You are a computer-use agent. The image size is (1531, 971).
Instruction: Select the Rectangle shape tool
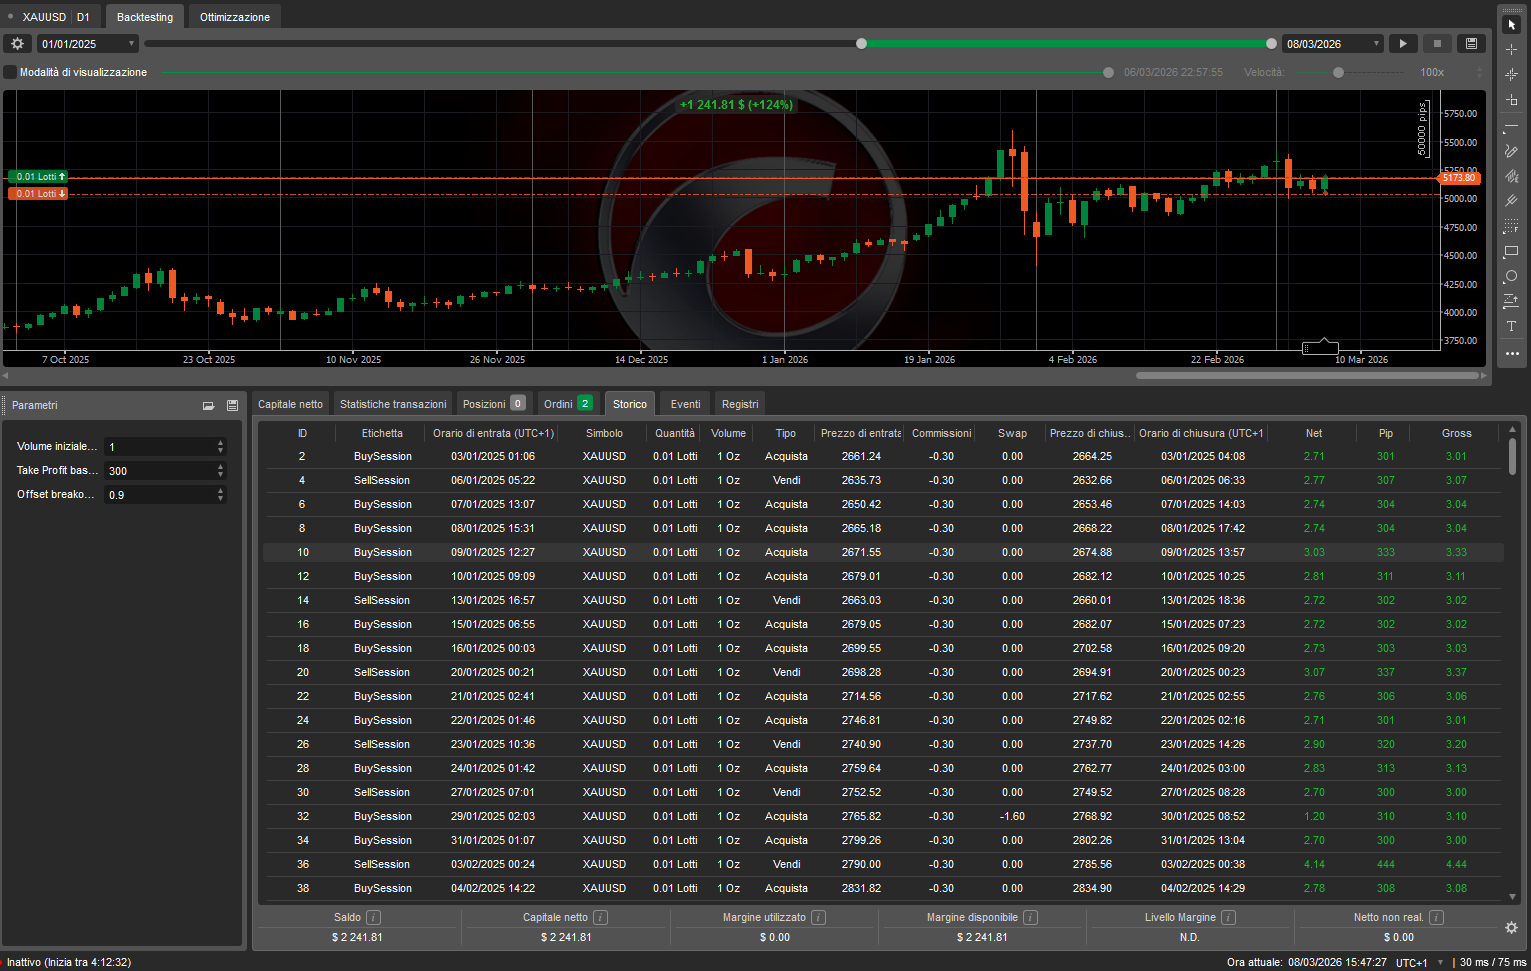(x=1511, y=252)
